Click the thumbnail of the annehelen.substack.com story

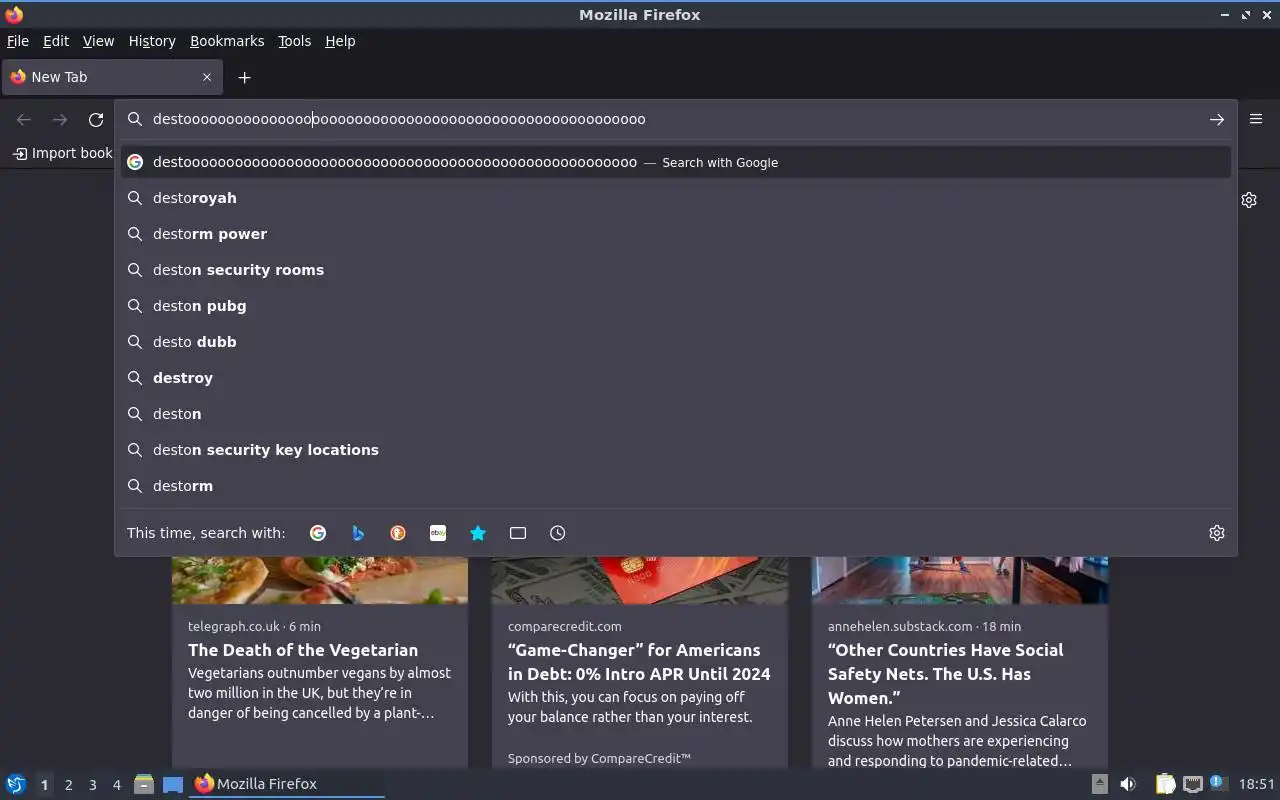pos(960,580)
